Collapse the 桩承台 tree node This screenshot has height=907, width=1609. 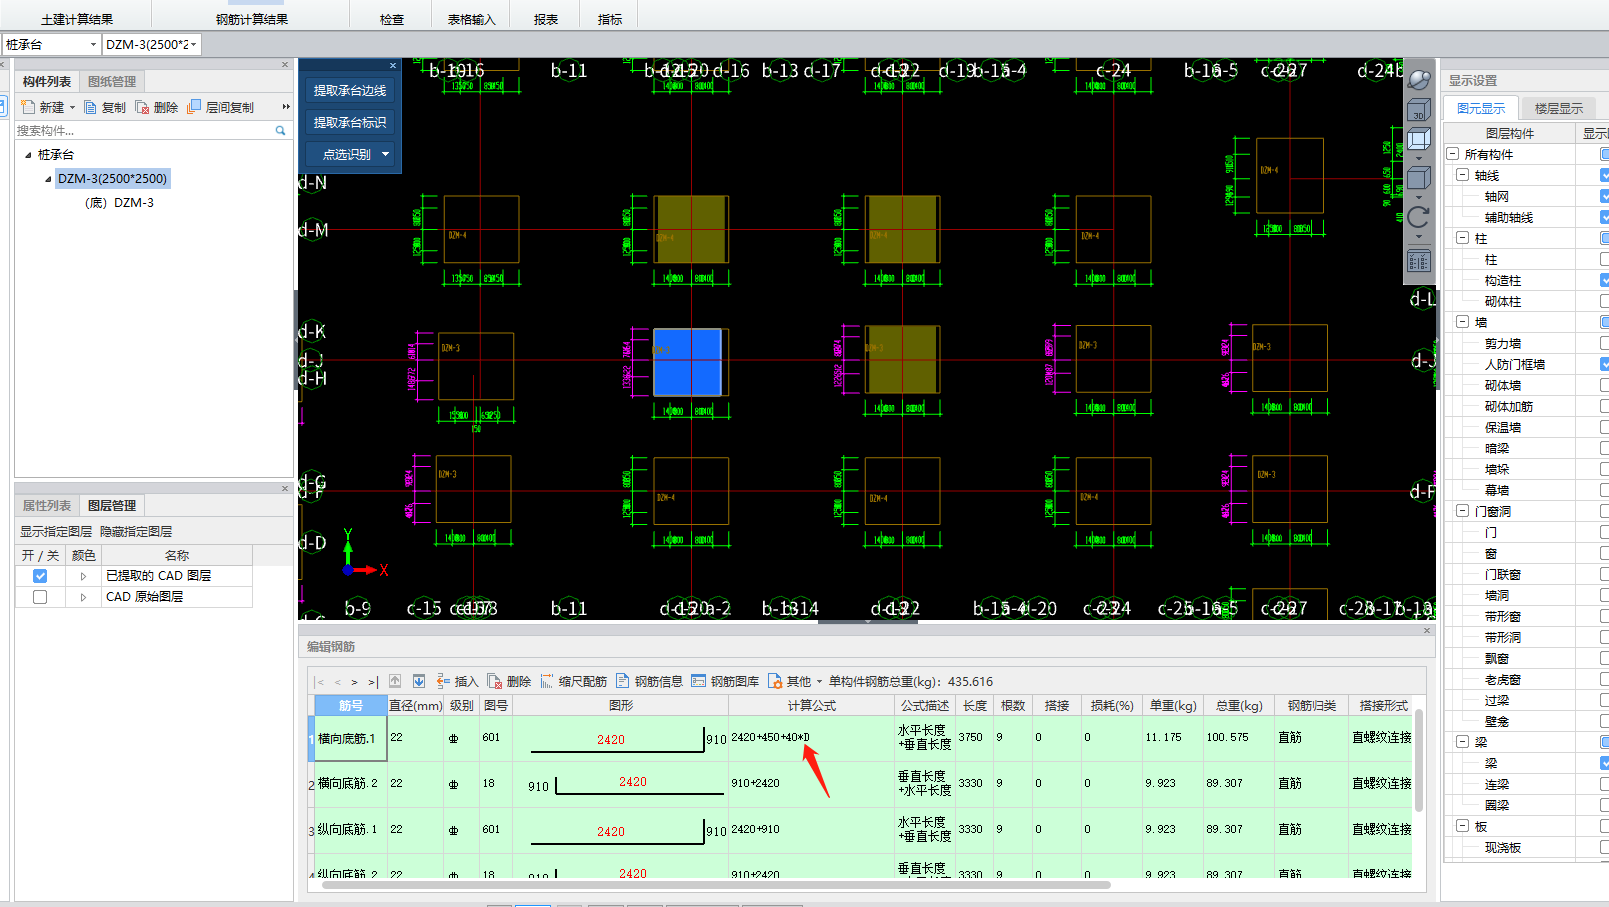(28, 155)
